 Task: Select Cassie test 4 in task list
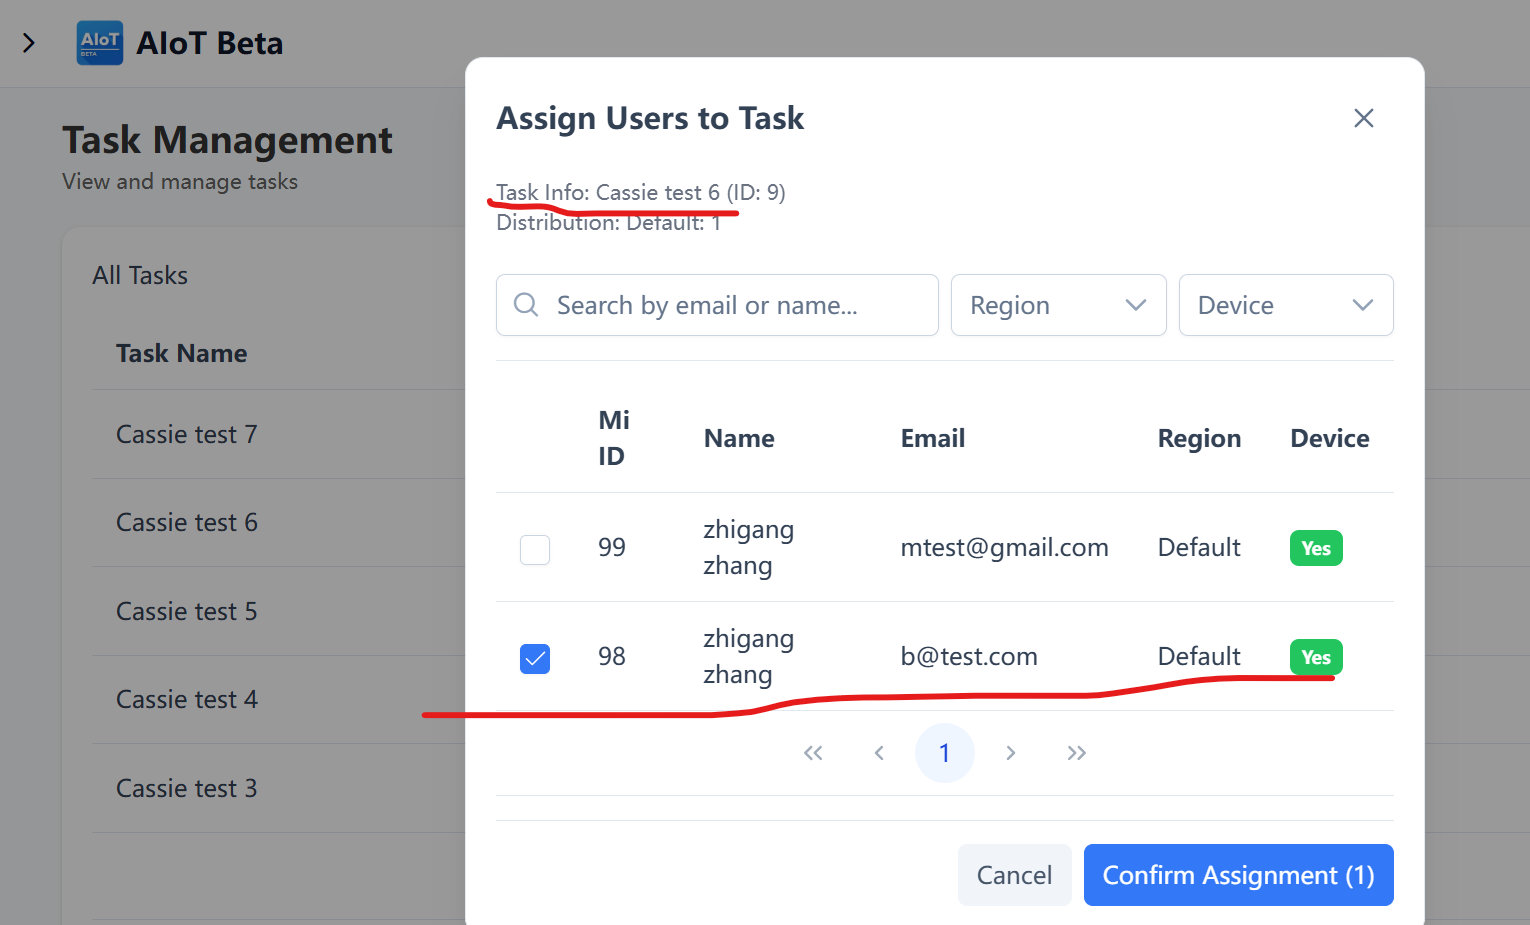coord(187,699)
